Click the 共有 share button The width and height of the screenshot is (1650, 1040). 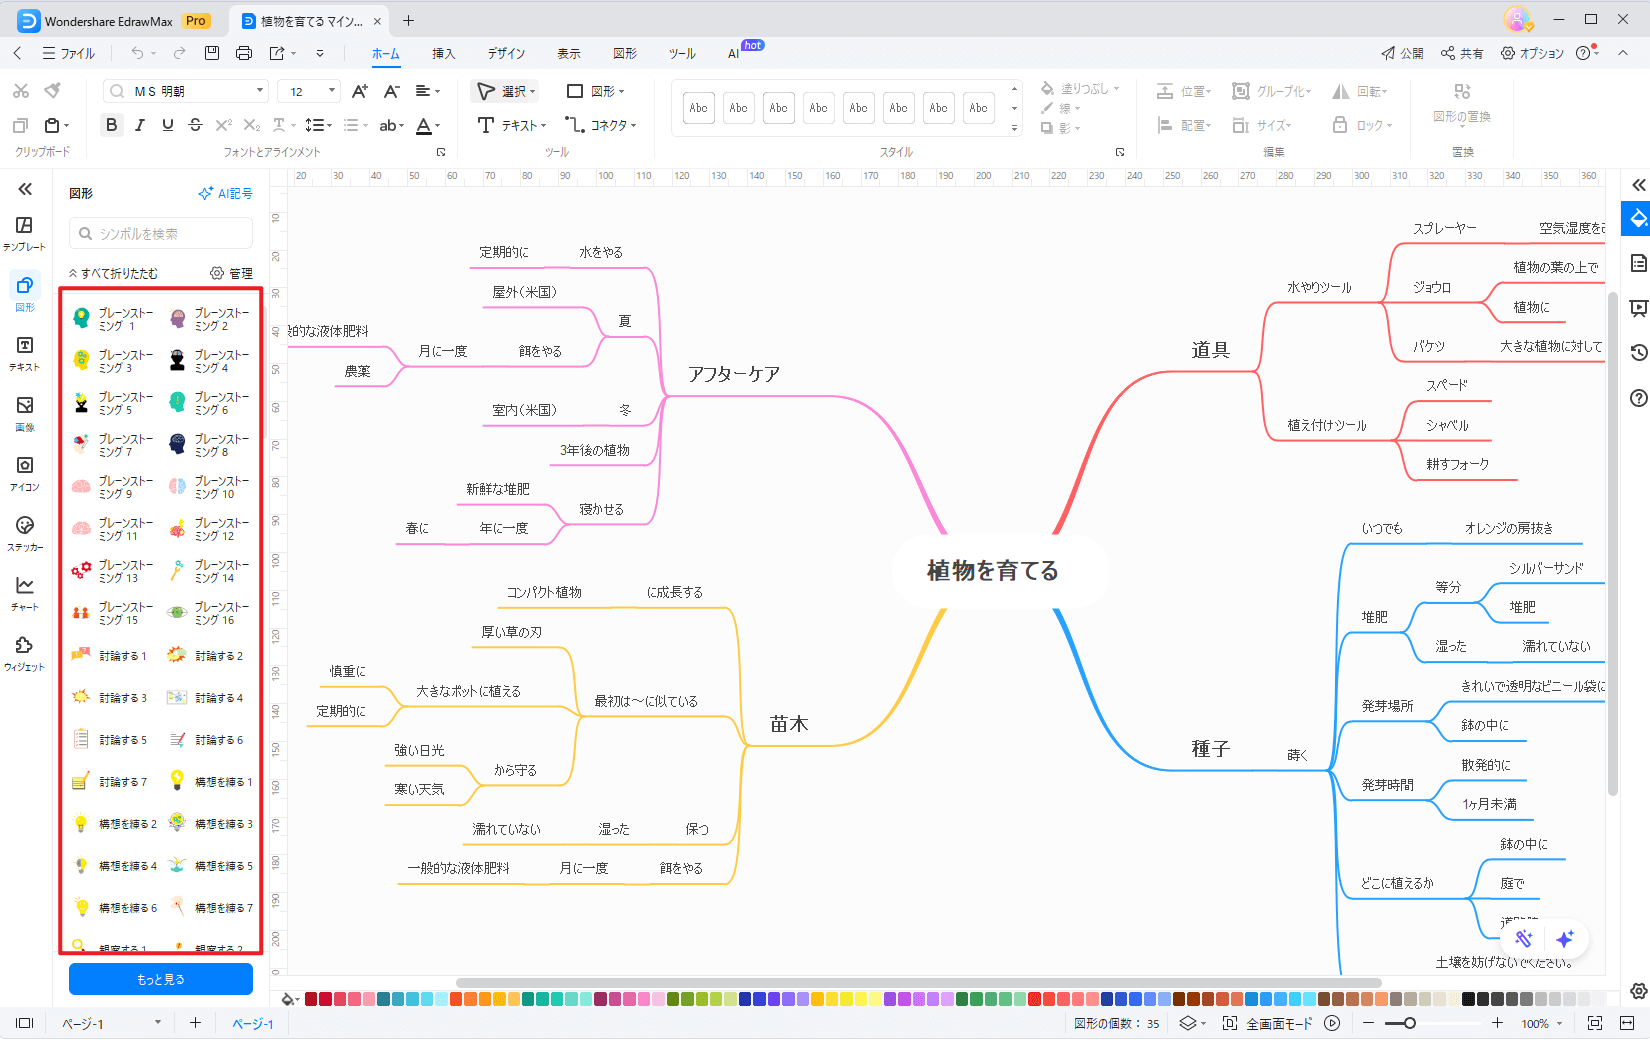click(1462, 53)
